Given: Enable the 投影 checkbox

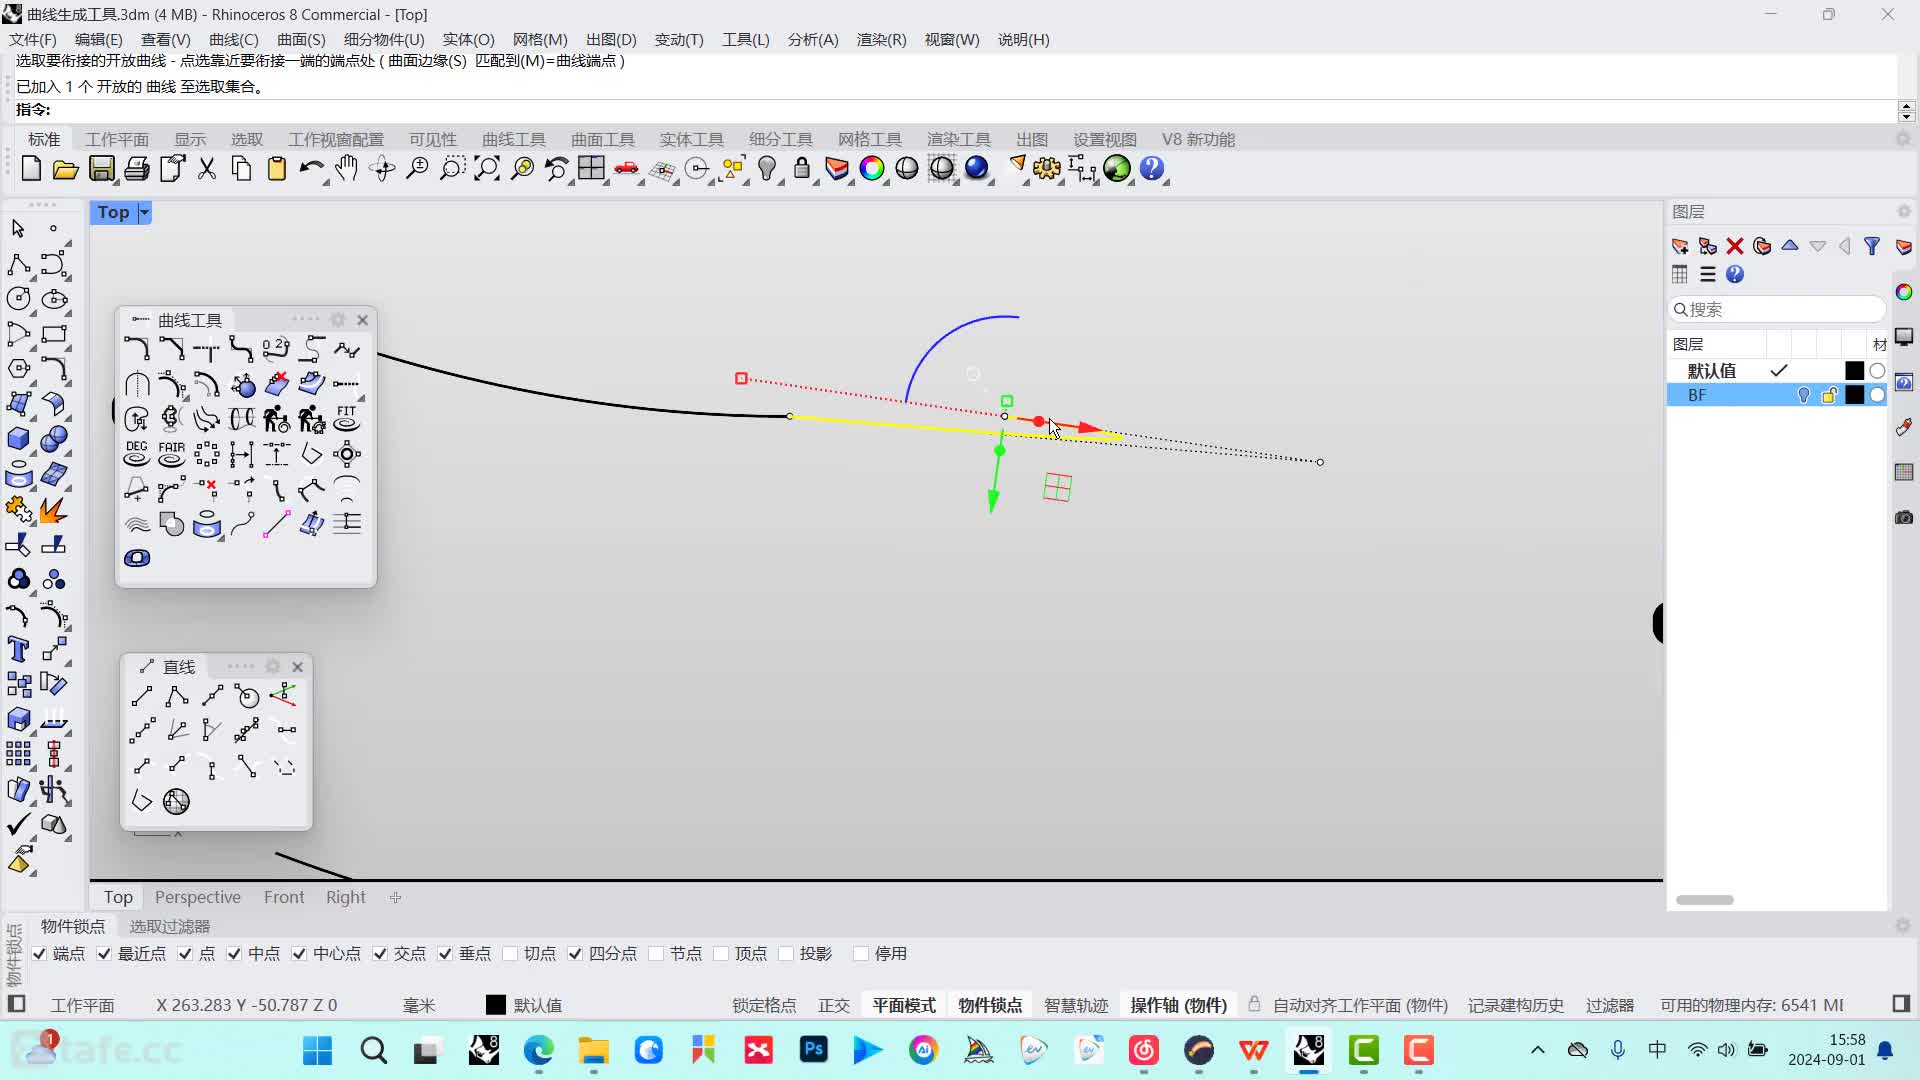Looking at the screenshot, I should point(786,954).
